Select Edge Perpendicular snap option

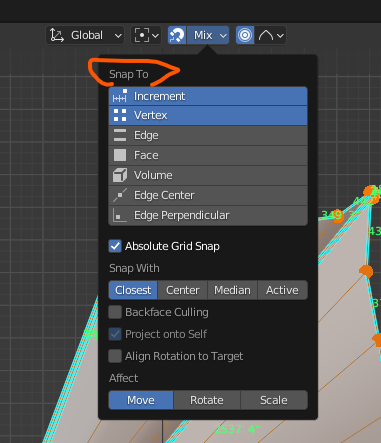(208, 215)
